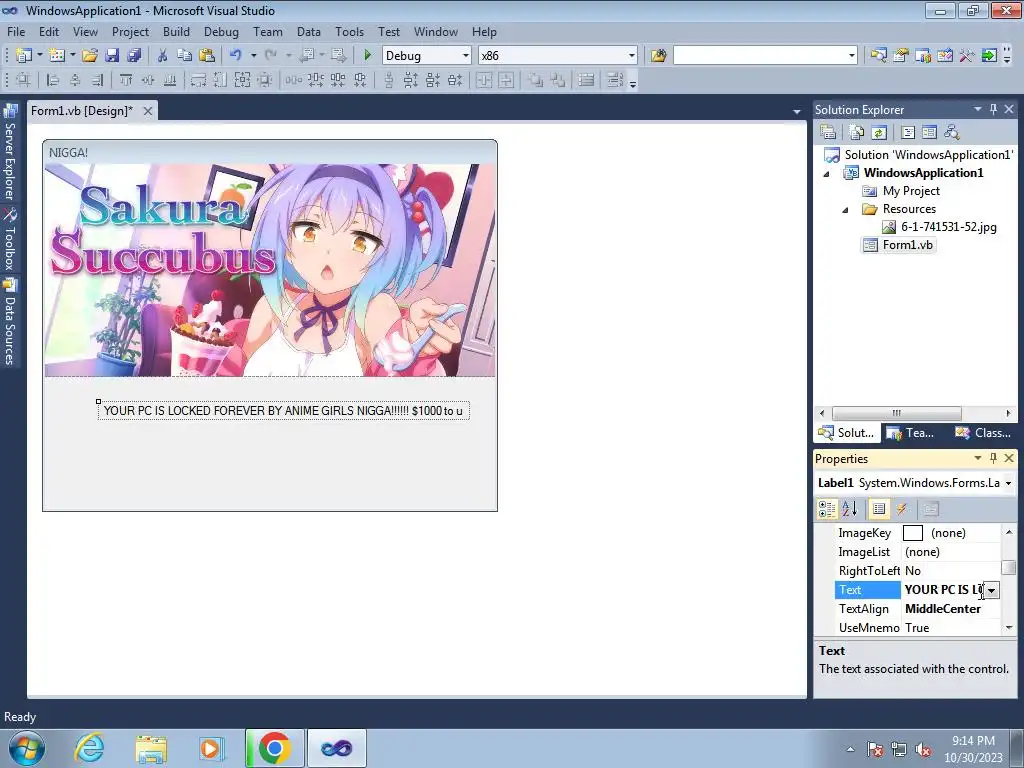Open the active documents list dropdown arrow
The height and width of the screenshot is (768, 1024).
click(797, 112)
